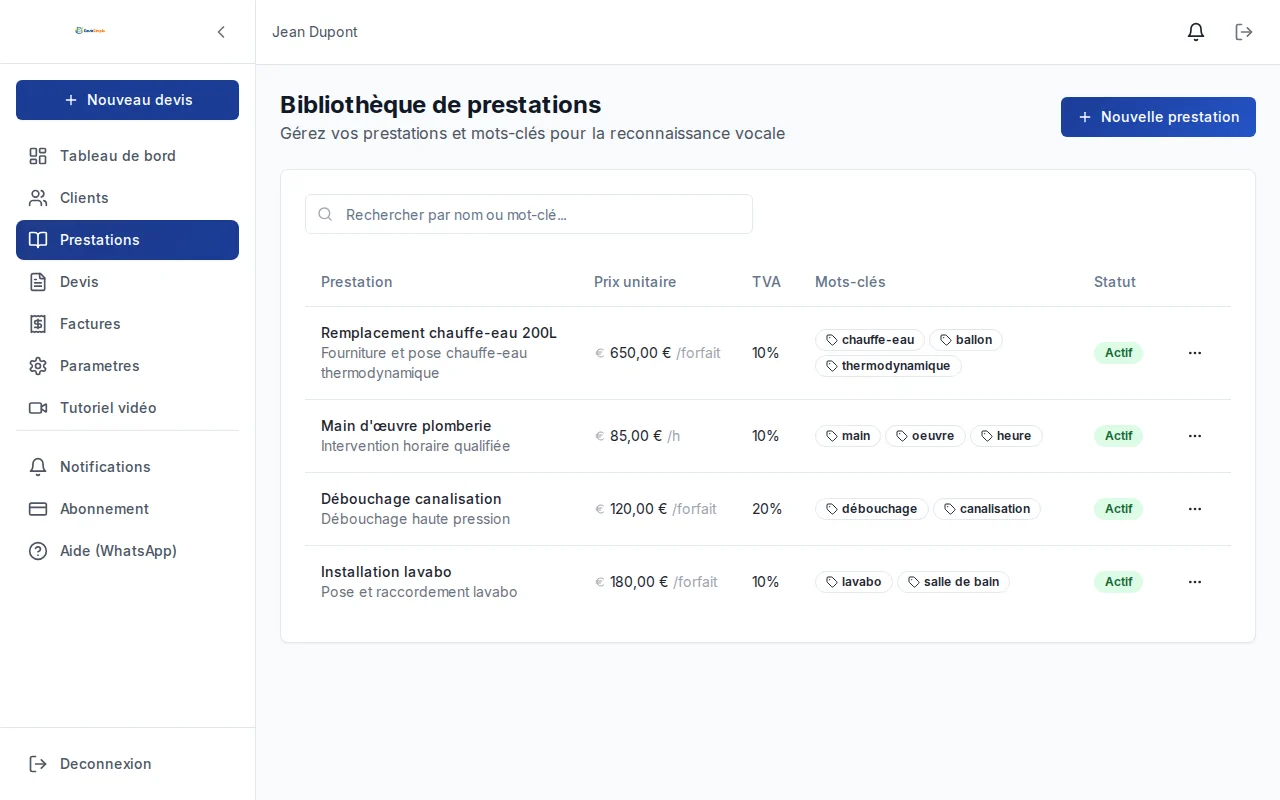Click the app logo in the sidebar
The width and height of the screenshot is (1280, 800).
pyautogui.click(x=90, y=31)
